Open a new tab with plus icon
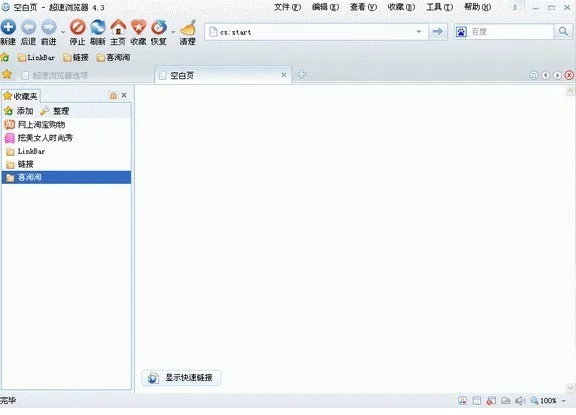This screenshot has height=415, width=576. pyautogui.click(x=301, y=75)
